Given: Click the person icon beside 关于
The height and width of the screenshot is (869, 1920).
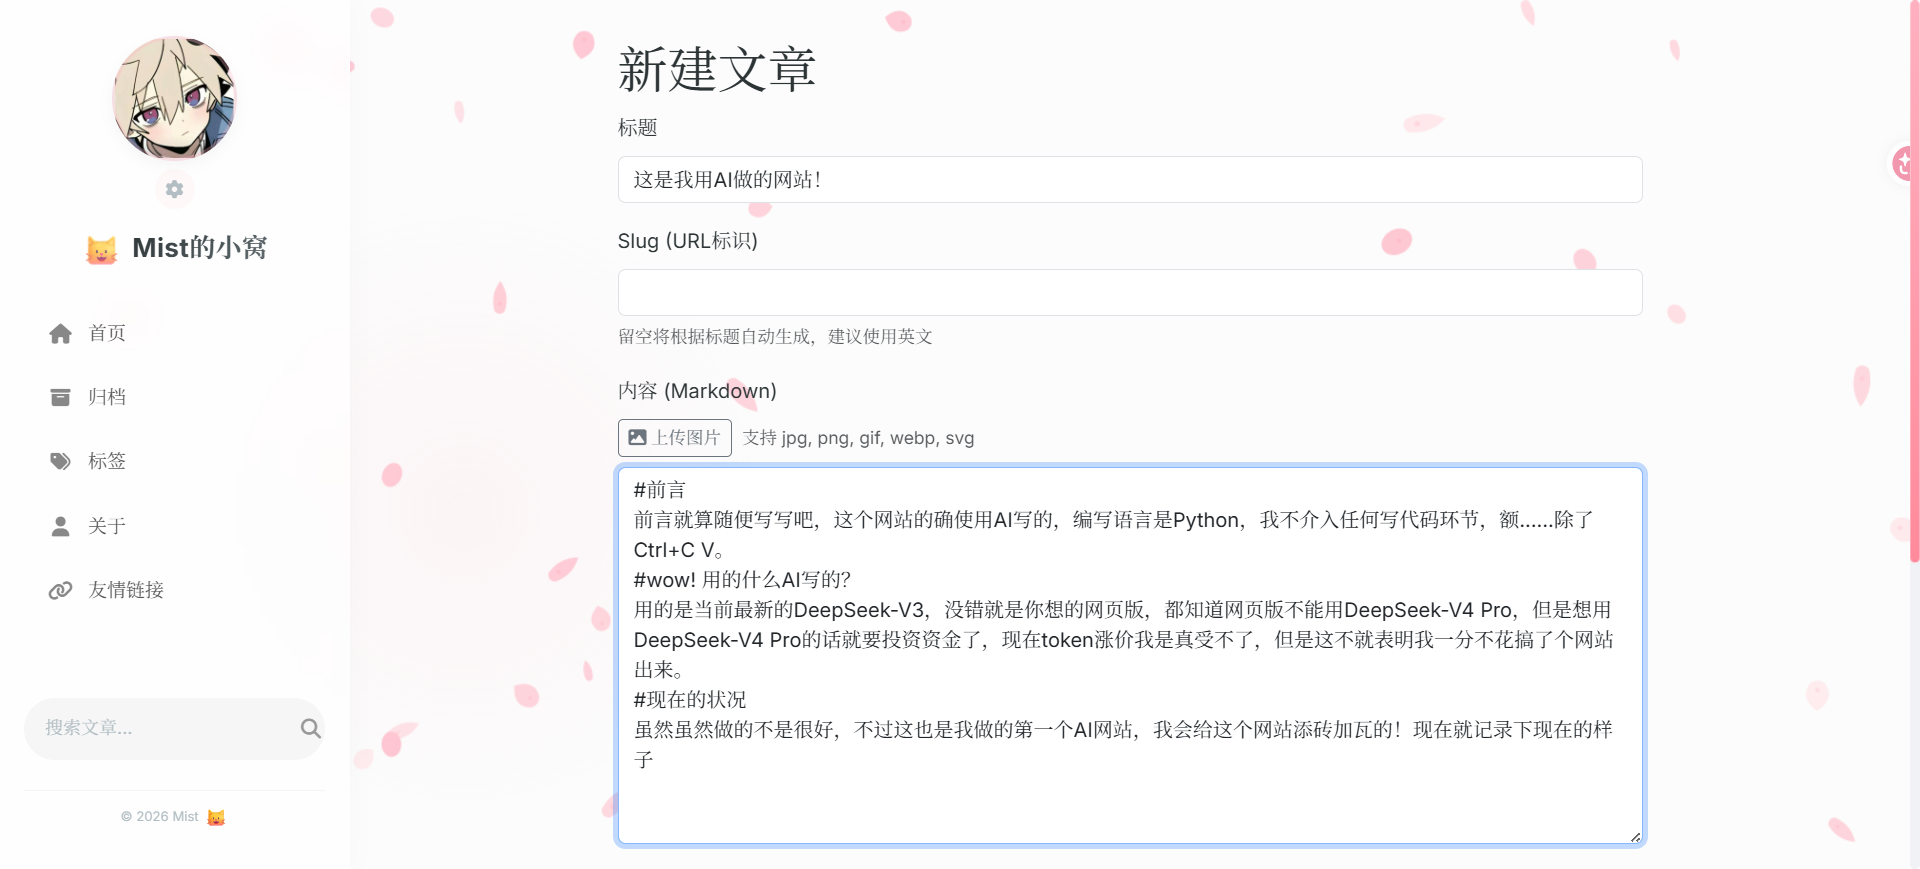Looking at the screenshot, I should coord(60,526).
